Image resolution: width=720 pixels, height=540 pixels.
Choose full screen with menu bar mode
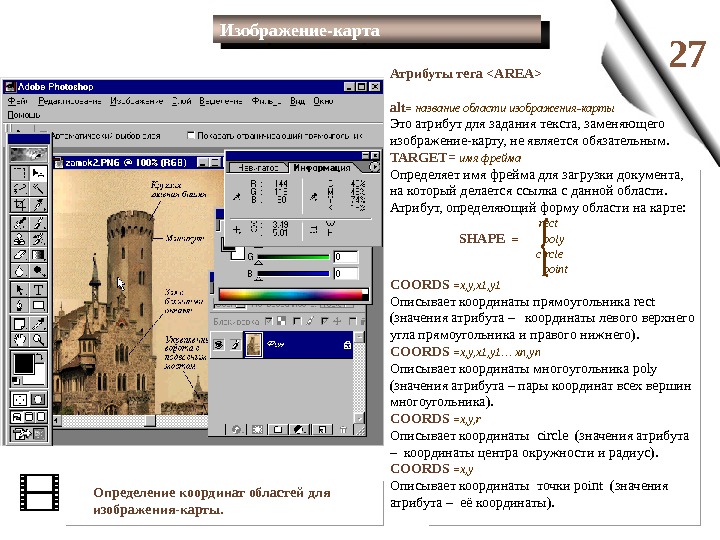29,417
